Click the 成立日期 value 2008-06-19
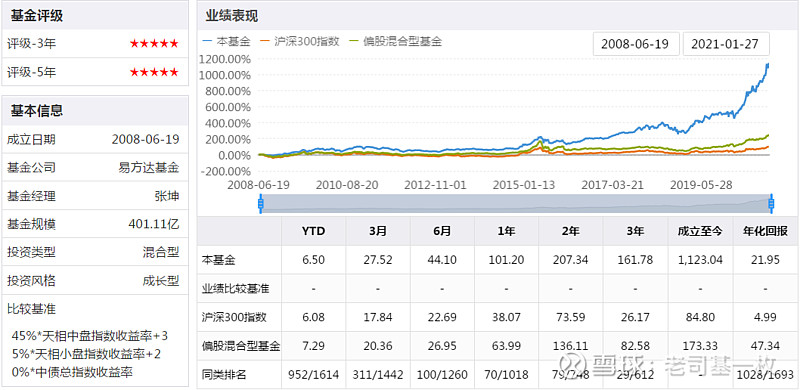This screenshot has height=390, width=800. coord(145,139)
